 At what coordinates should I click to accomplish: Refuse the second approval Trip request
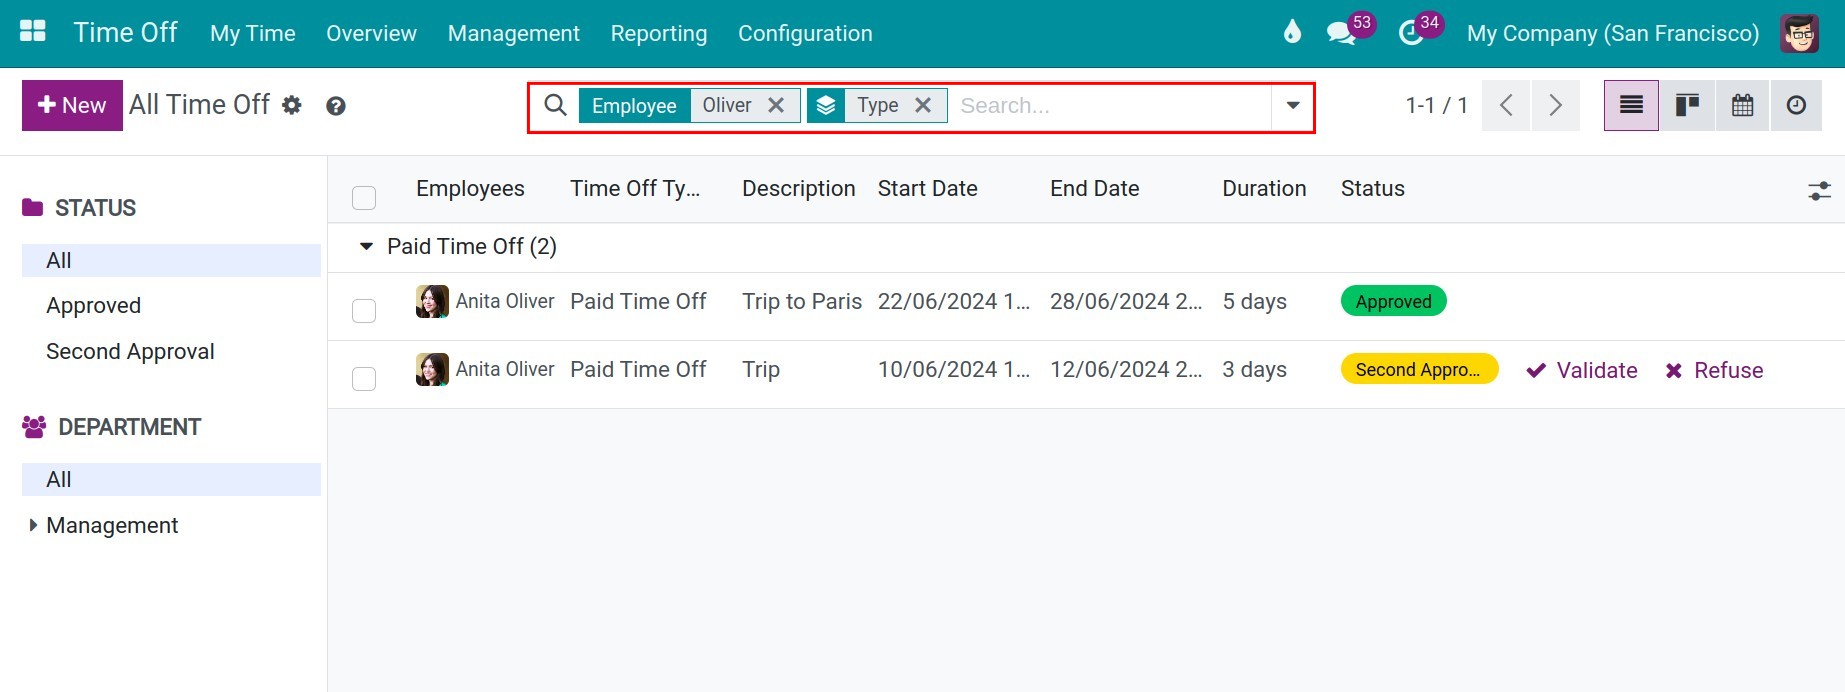tap(1714, 370)
